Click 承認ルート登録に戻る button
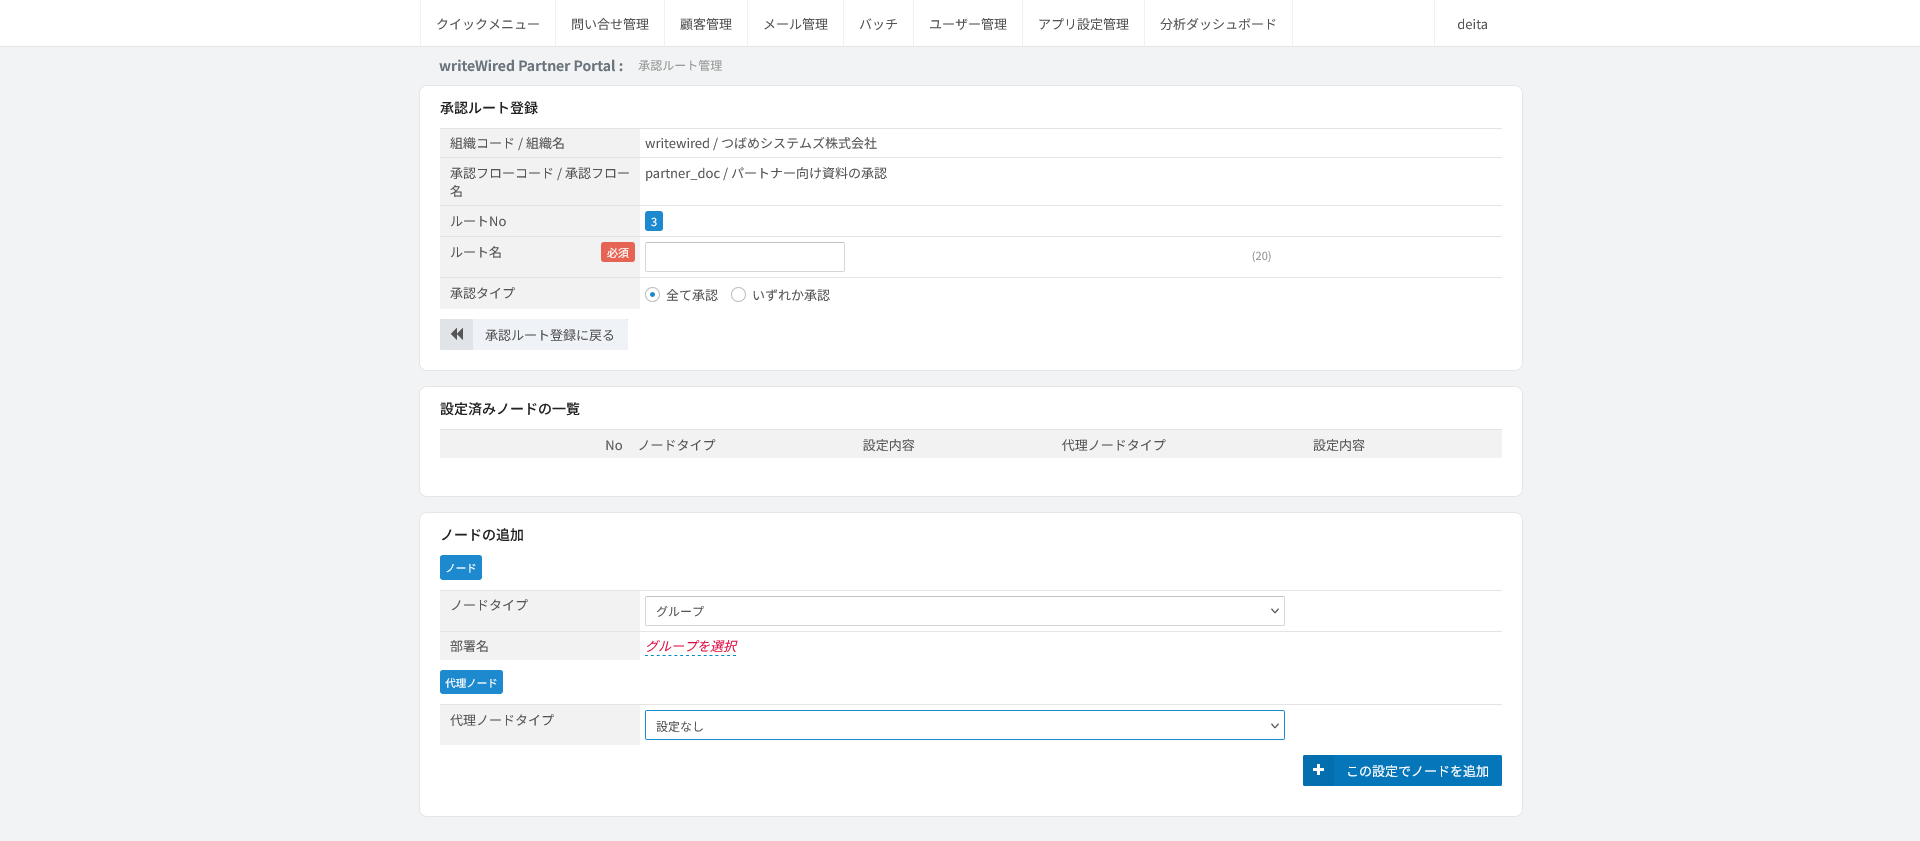 point(534,334)
